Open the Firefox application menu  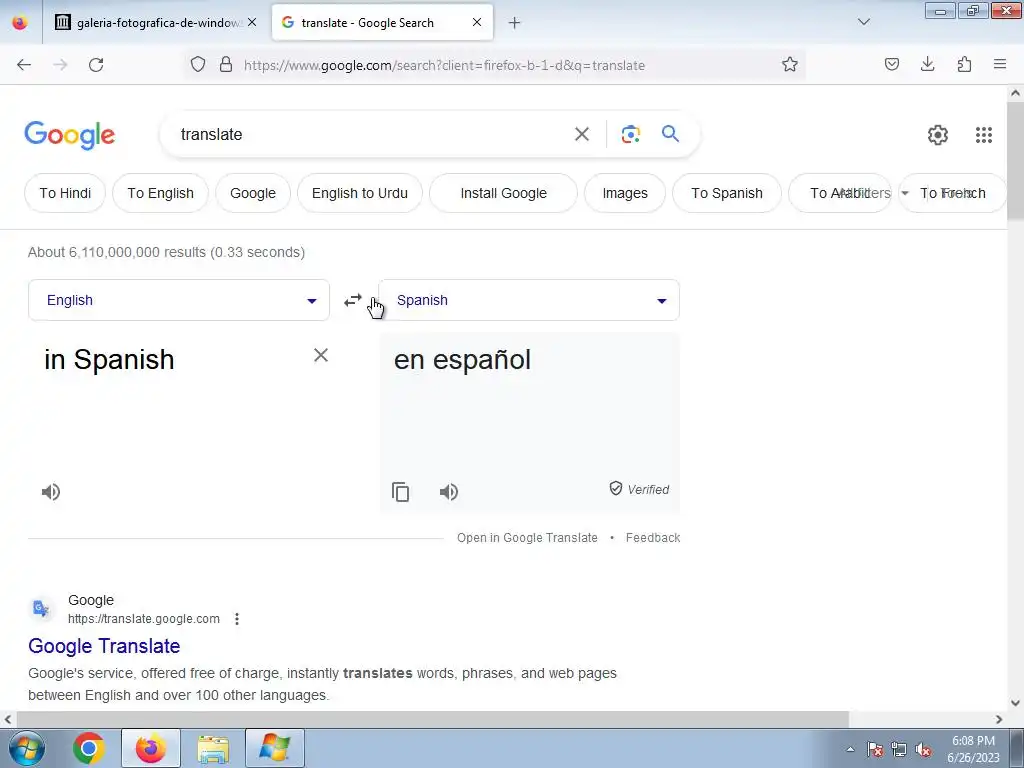[1000, 64]
